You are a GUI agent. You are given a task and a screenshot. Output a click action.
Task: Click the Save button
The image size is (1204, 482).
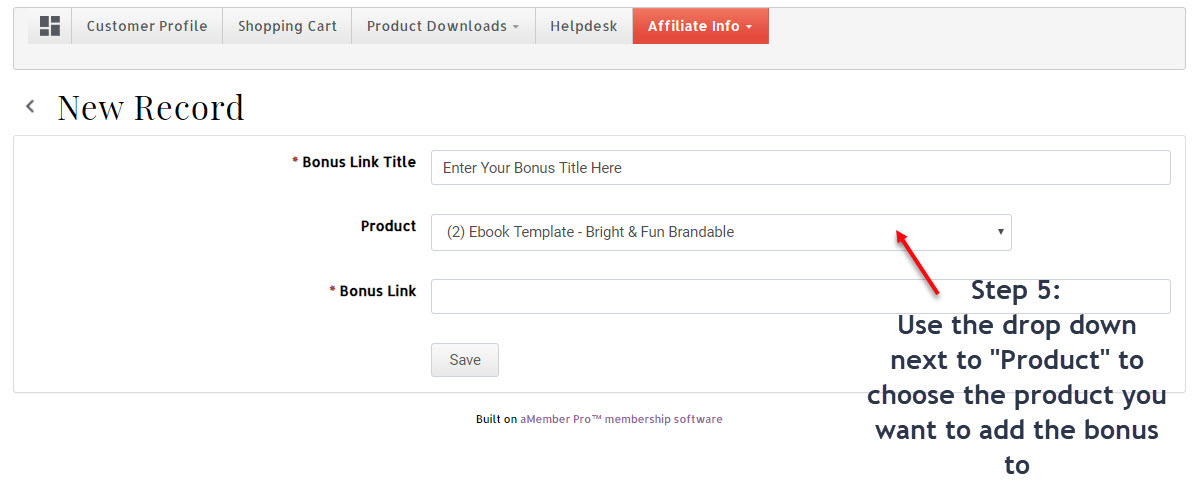click(x=465, y=360)
